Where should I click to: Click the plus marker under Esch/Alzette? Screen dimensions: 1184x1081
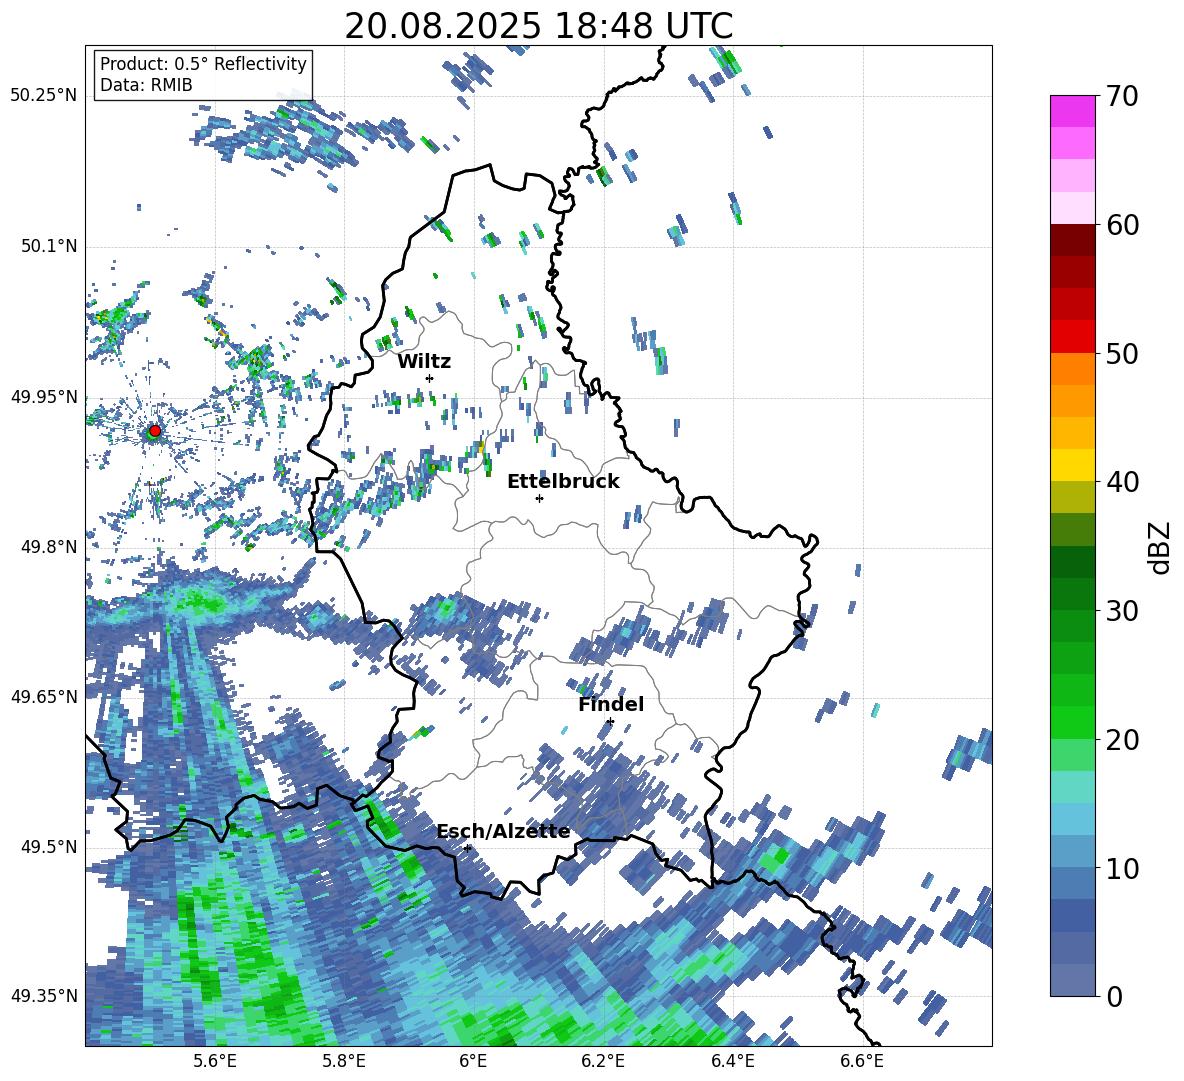[x=467, y=848]
